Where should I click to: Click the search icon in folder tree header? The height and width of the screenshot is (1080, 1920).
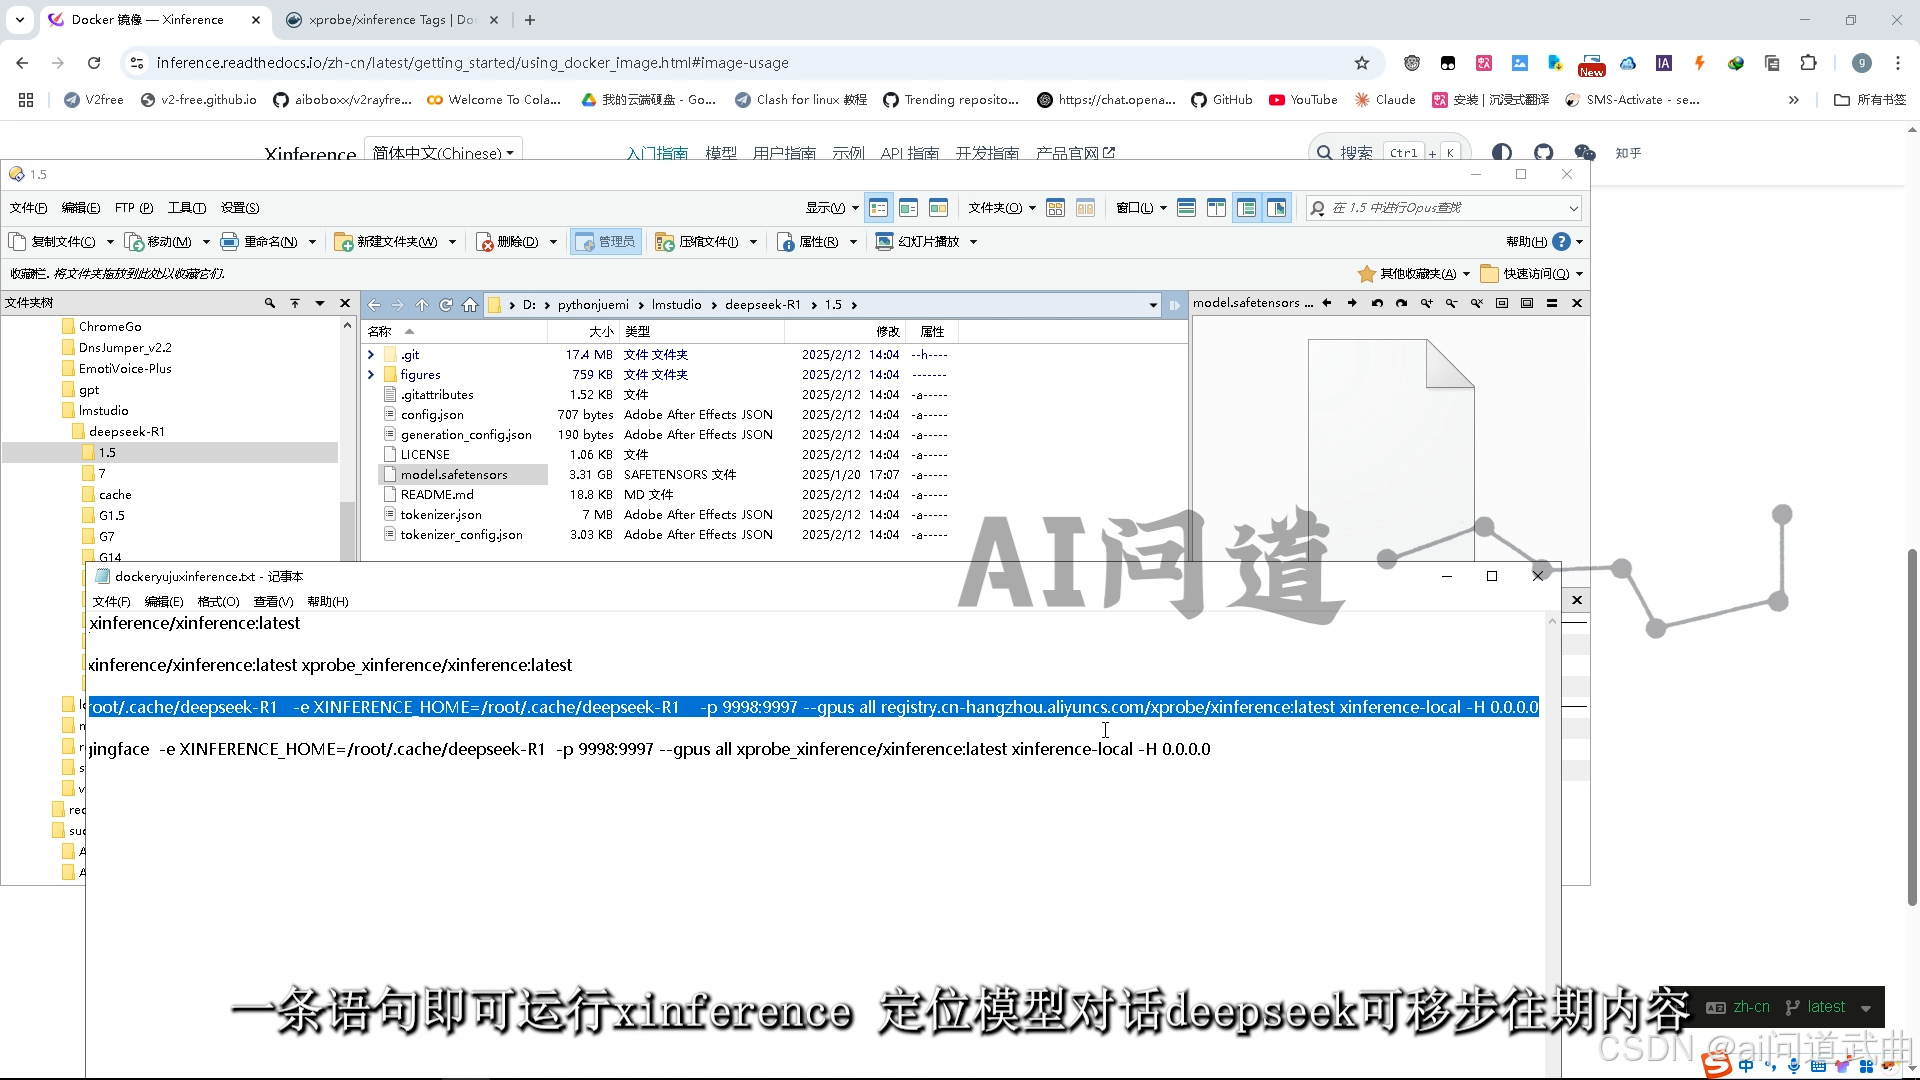(x=269, y=303)
